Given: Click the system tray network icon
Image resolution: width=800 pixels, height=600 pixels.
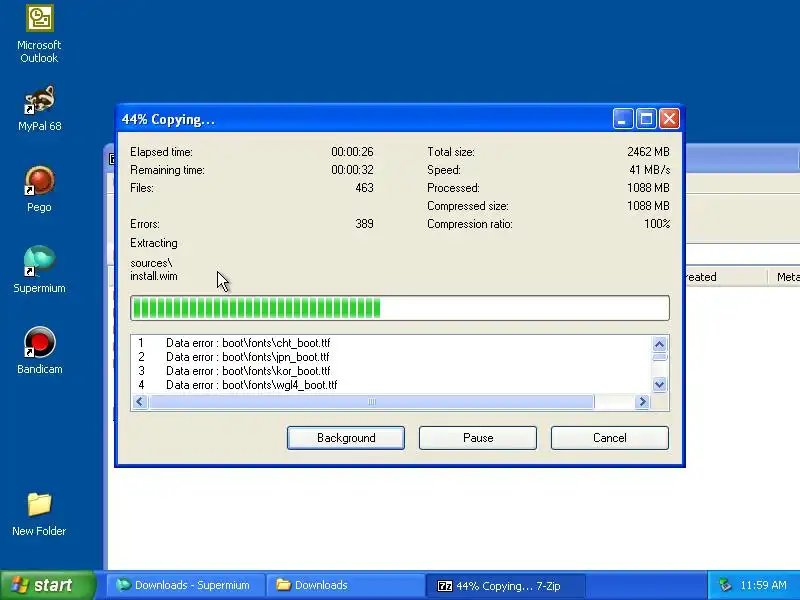Looking at the screenshot, I should (x=724, y=585).
